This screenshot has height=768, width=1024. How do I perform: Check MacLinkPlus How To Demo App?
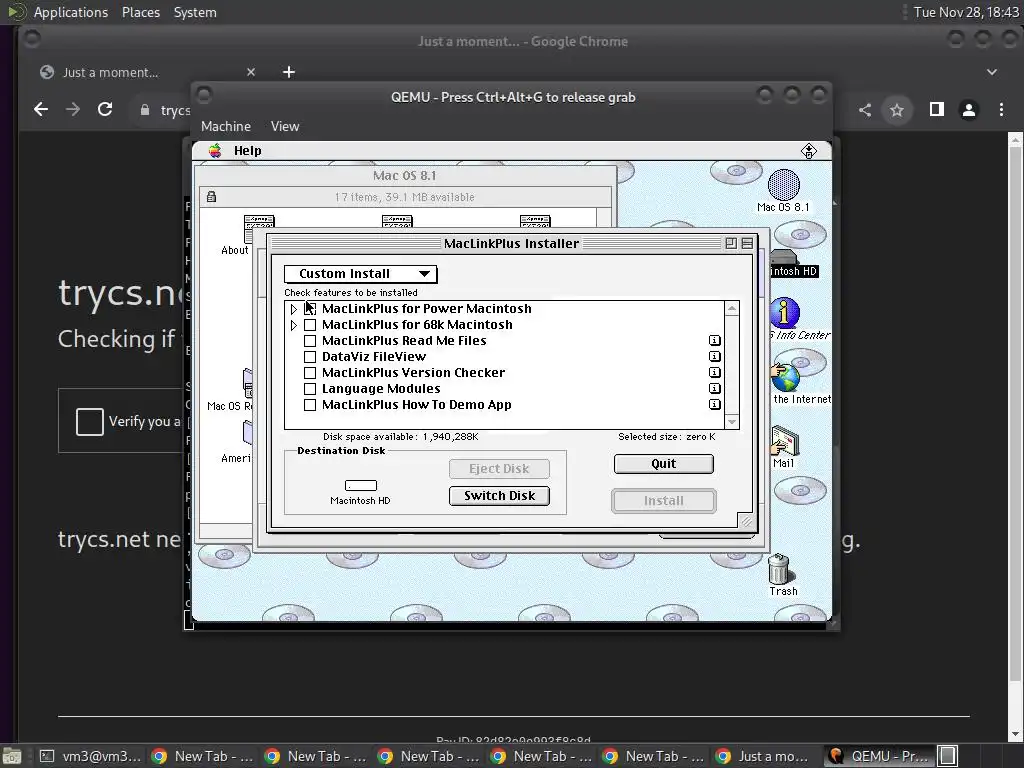coord(310,405)
